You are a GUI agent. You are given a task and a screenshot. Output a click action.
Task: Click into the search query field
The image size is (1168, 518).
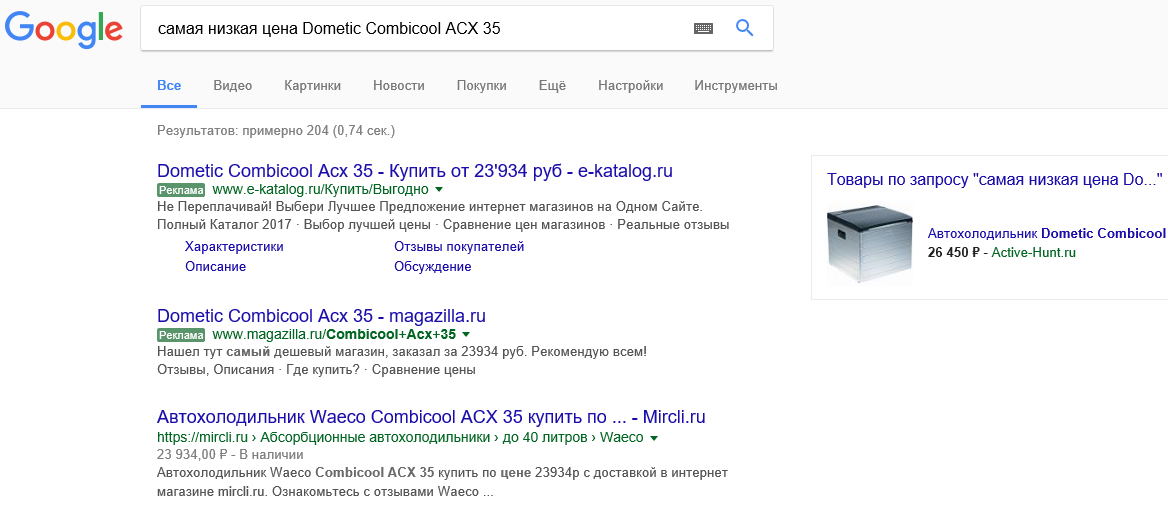tap(417, 28)
